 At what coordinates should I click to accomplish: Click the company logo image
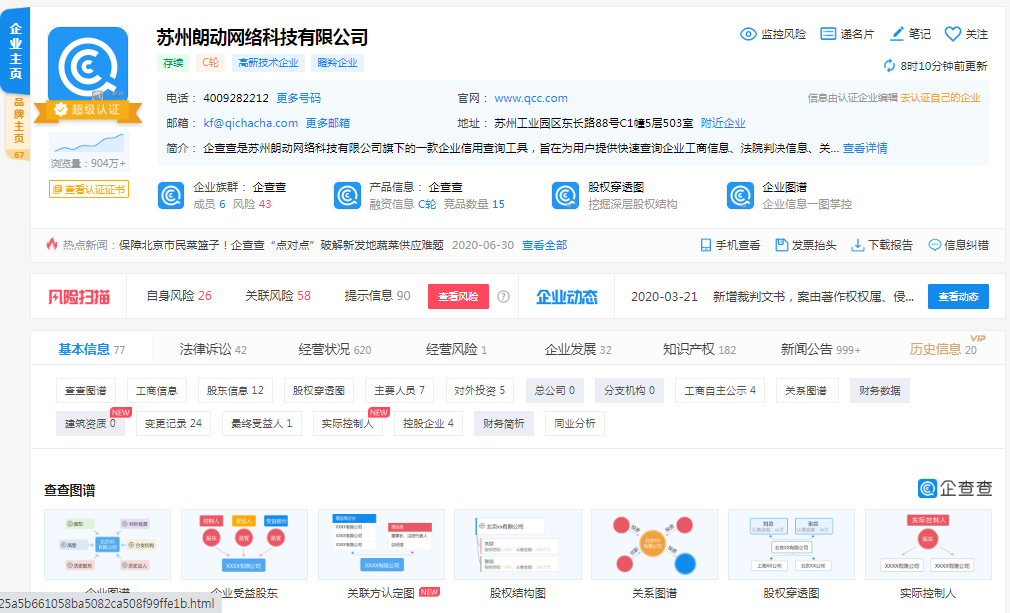(88, 66)
